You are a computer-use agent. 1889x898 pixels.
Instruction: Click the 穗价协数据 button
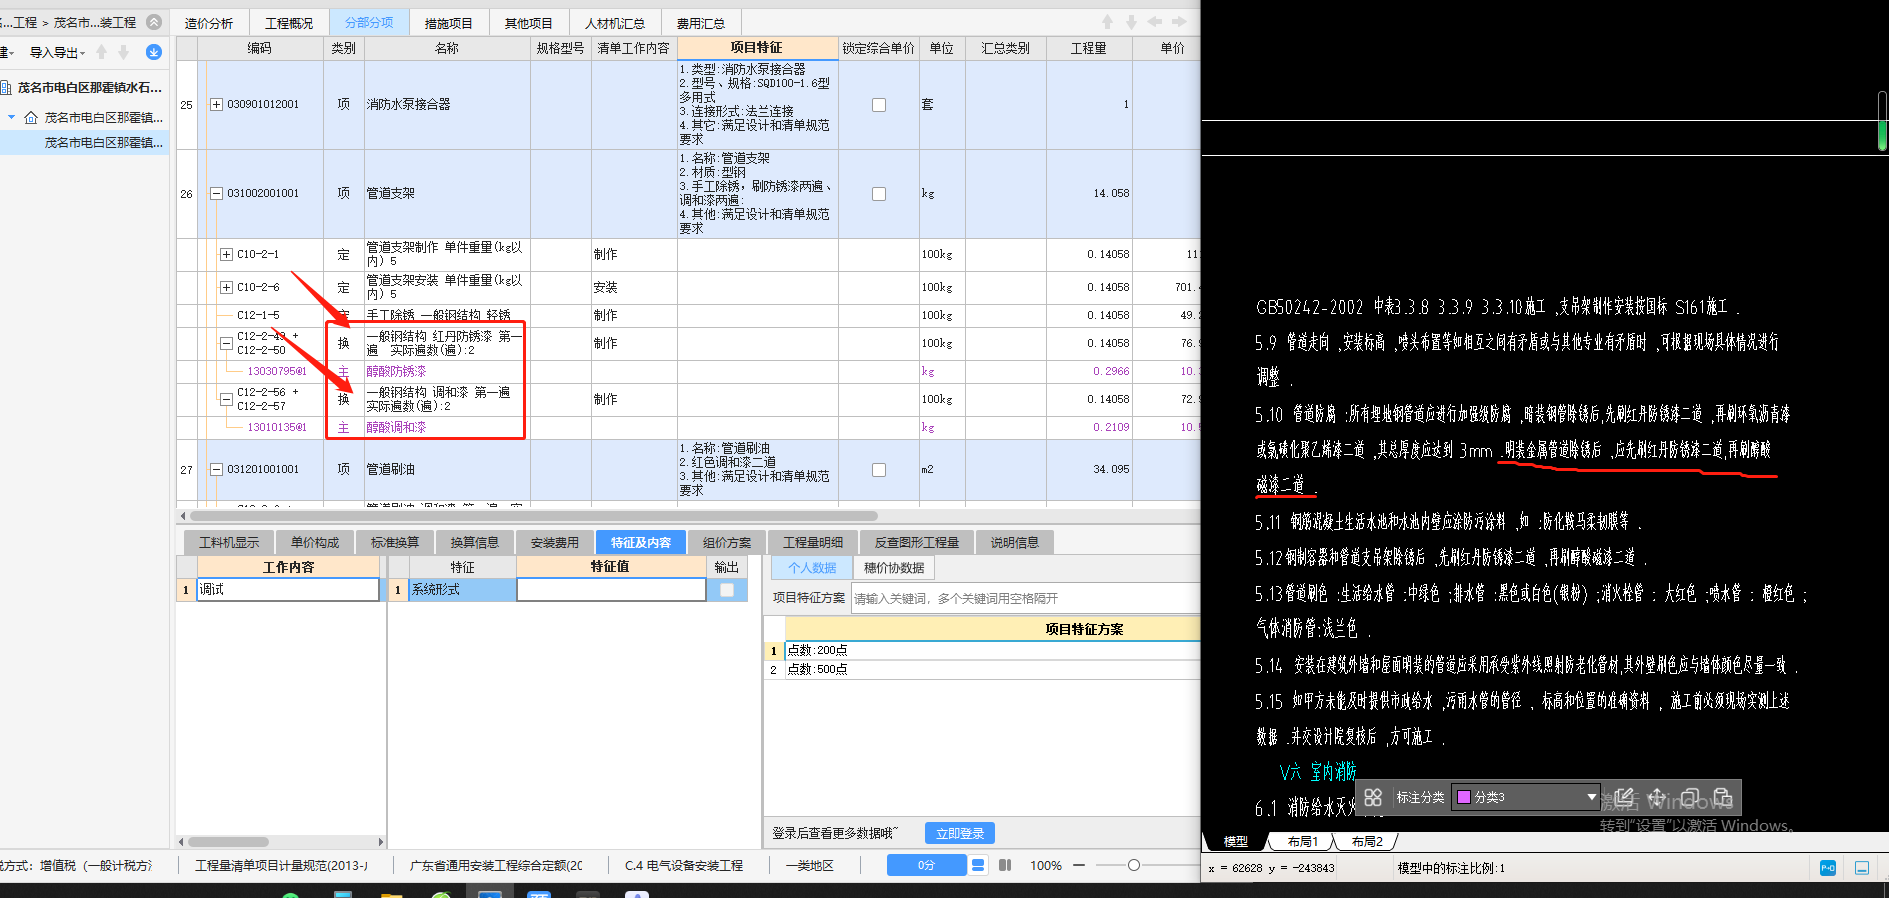pyautogui.click(x=894, y=567)
